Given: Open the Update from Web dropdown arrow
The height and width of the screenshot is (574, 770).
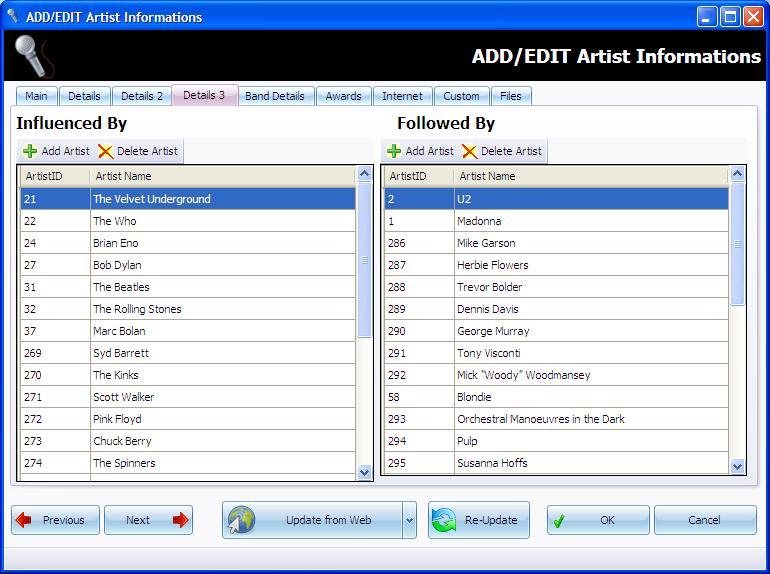Looking at the screenshot, I should [x=410, y=520].
